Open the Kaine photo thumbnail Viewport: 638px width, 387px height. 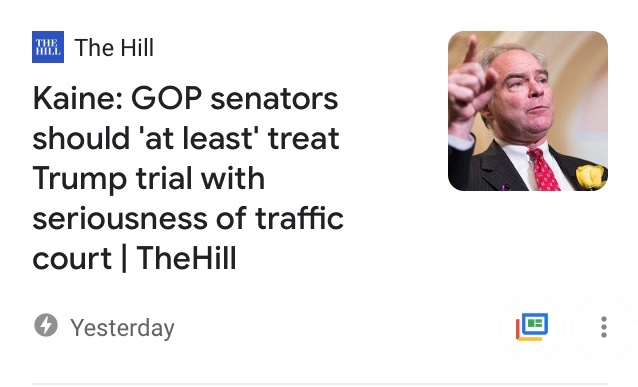tap(528, 111)
